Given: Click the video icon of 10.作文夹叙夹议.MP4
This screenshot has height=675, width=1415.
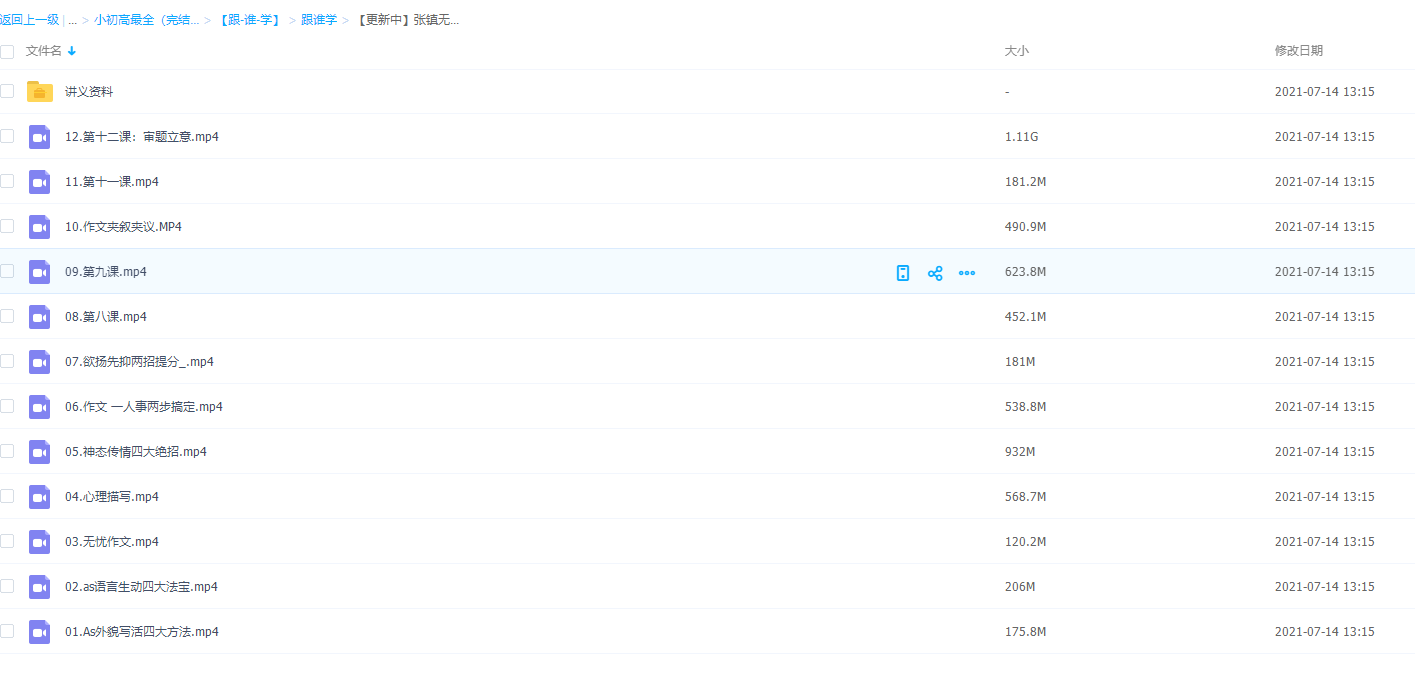Looking at the screenshot, I should click(40, 227).
